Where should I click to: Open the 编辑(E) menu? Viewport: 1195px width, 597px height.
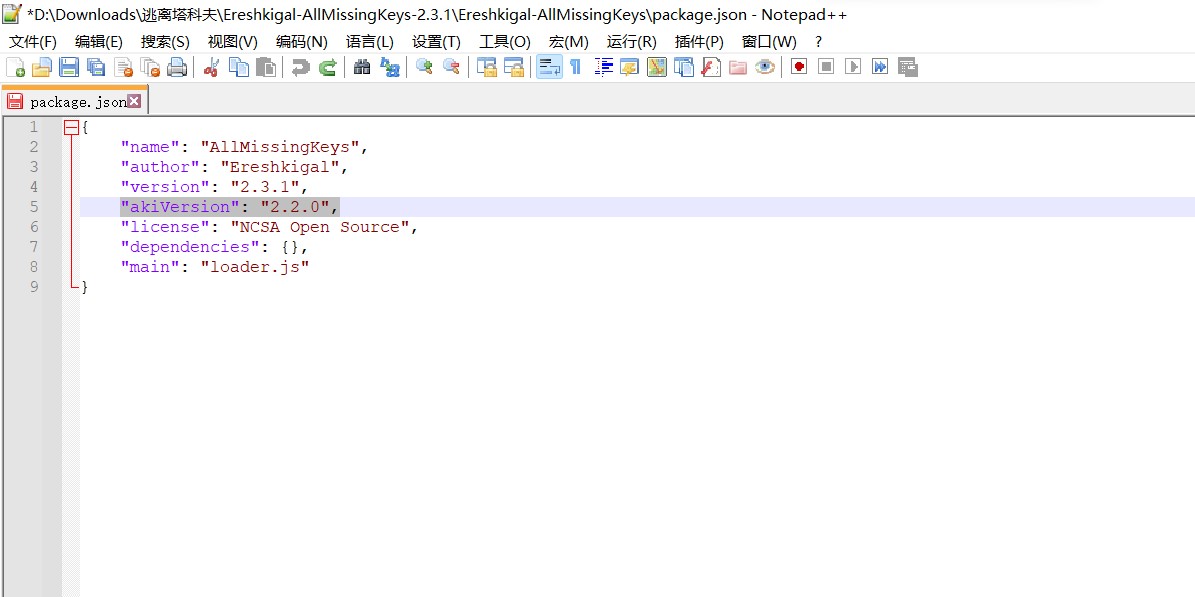coord(99,42)
